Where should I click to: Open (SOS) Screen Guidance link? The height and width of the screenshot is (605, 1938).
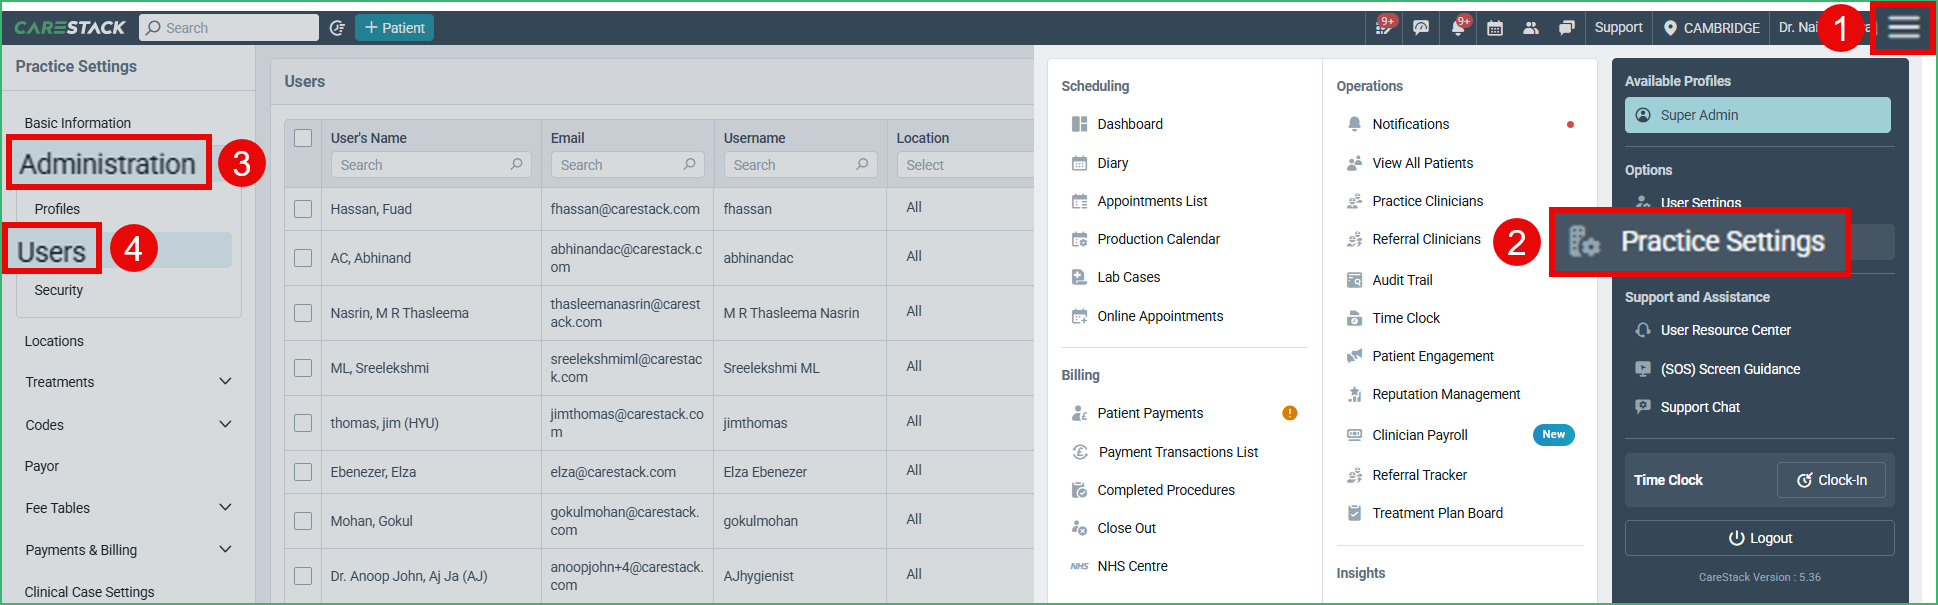point(1729,369)
